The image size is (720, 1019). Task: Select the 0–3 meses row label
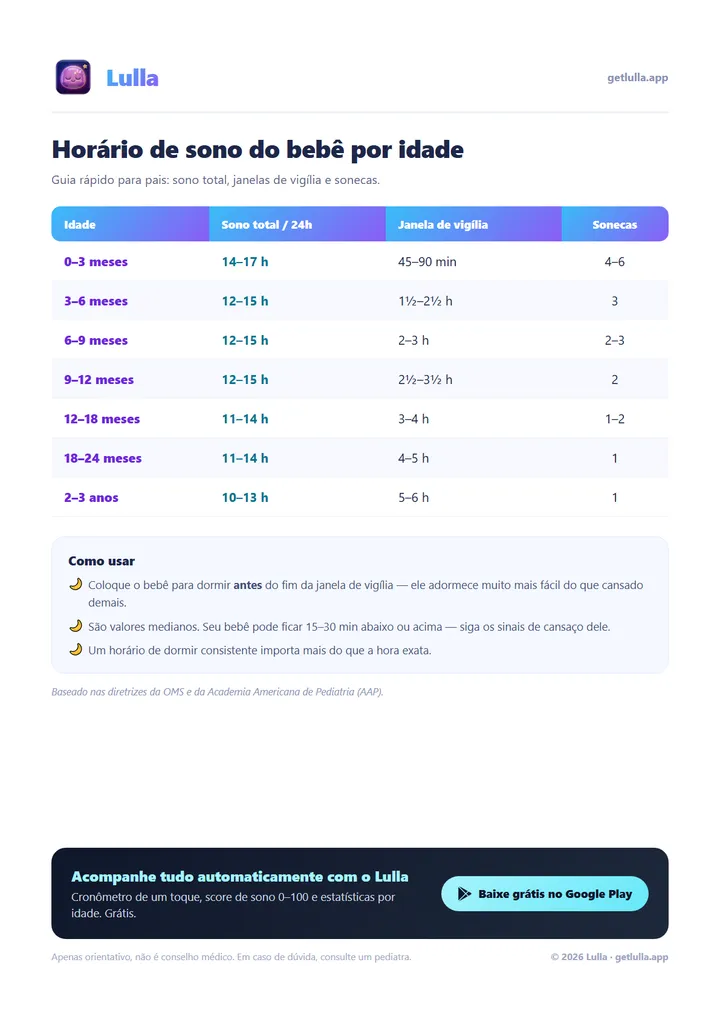point(96,262)
